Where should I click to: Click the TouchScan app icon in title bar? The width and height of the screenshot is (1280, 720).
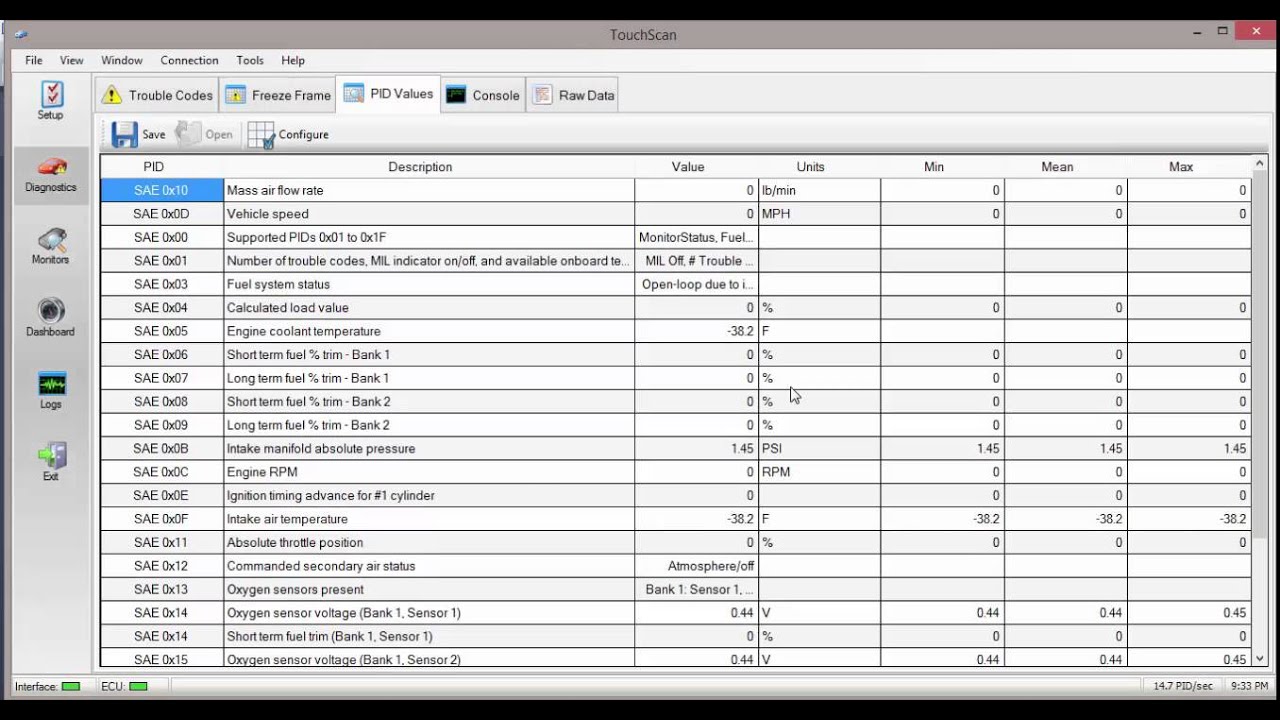[21, 34]
